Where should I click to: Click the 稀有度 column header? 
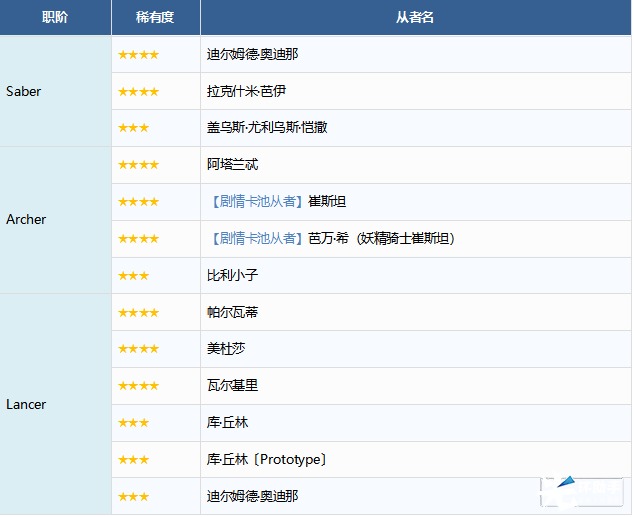pyautogui.click(x=155, y=18)
